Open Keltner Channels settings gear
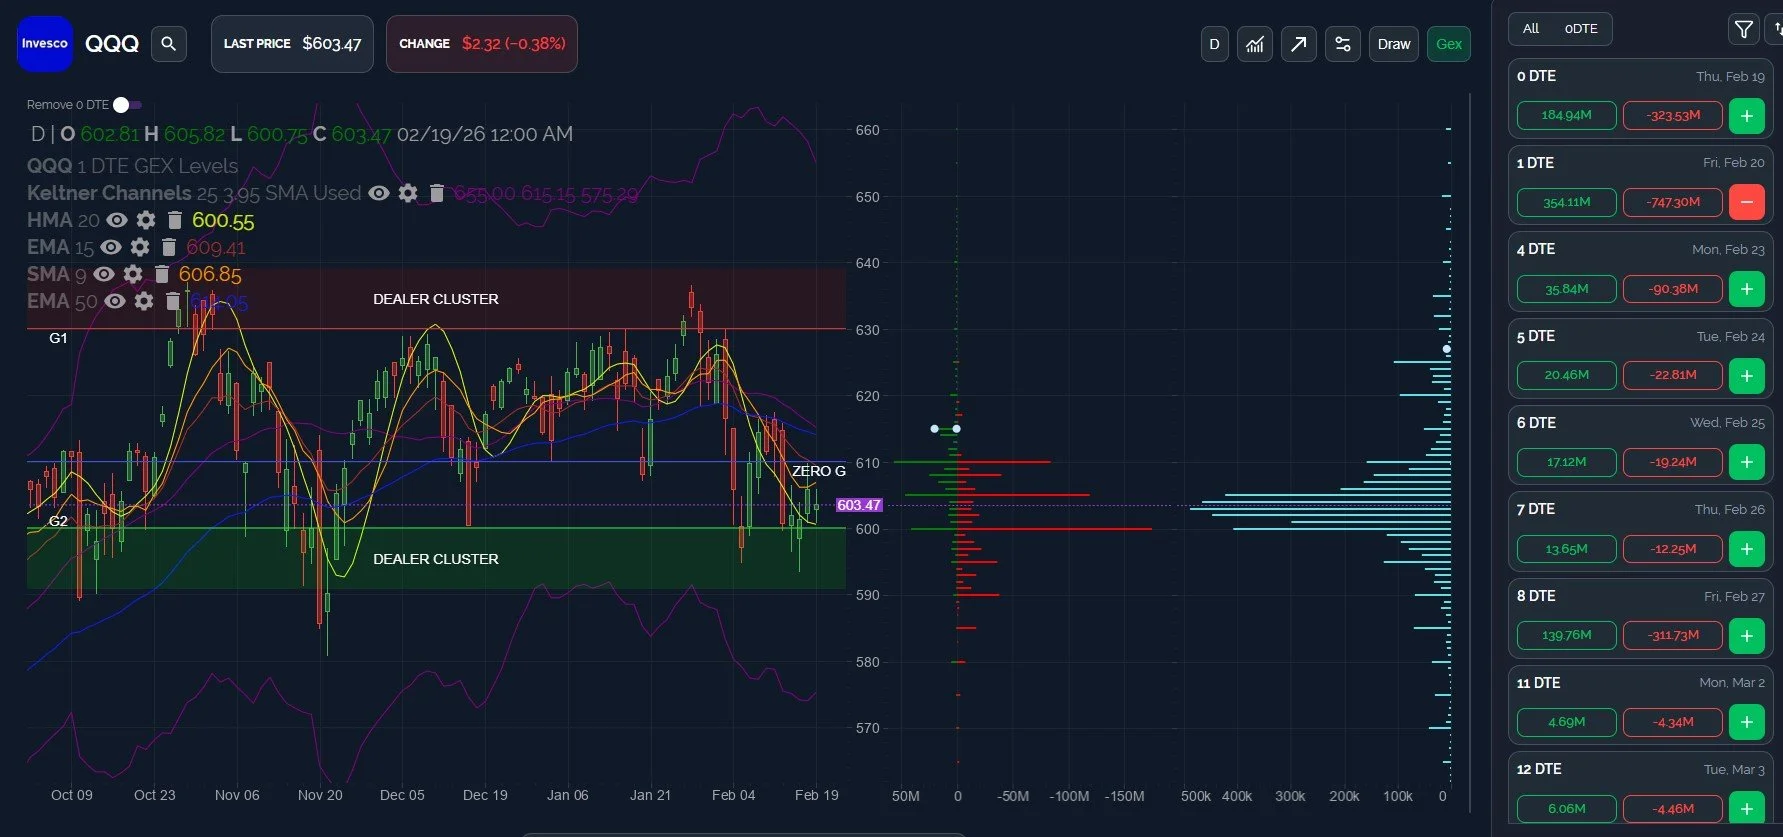This screenshot has width=1783, height=837. [x=408, y=193]
